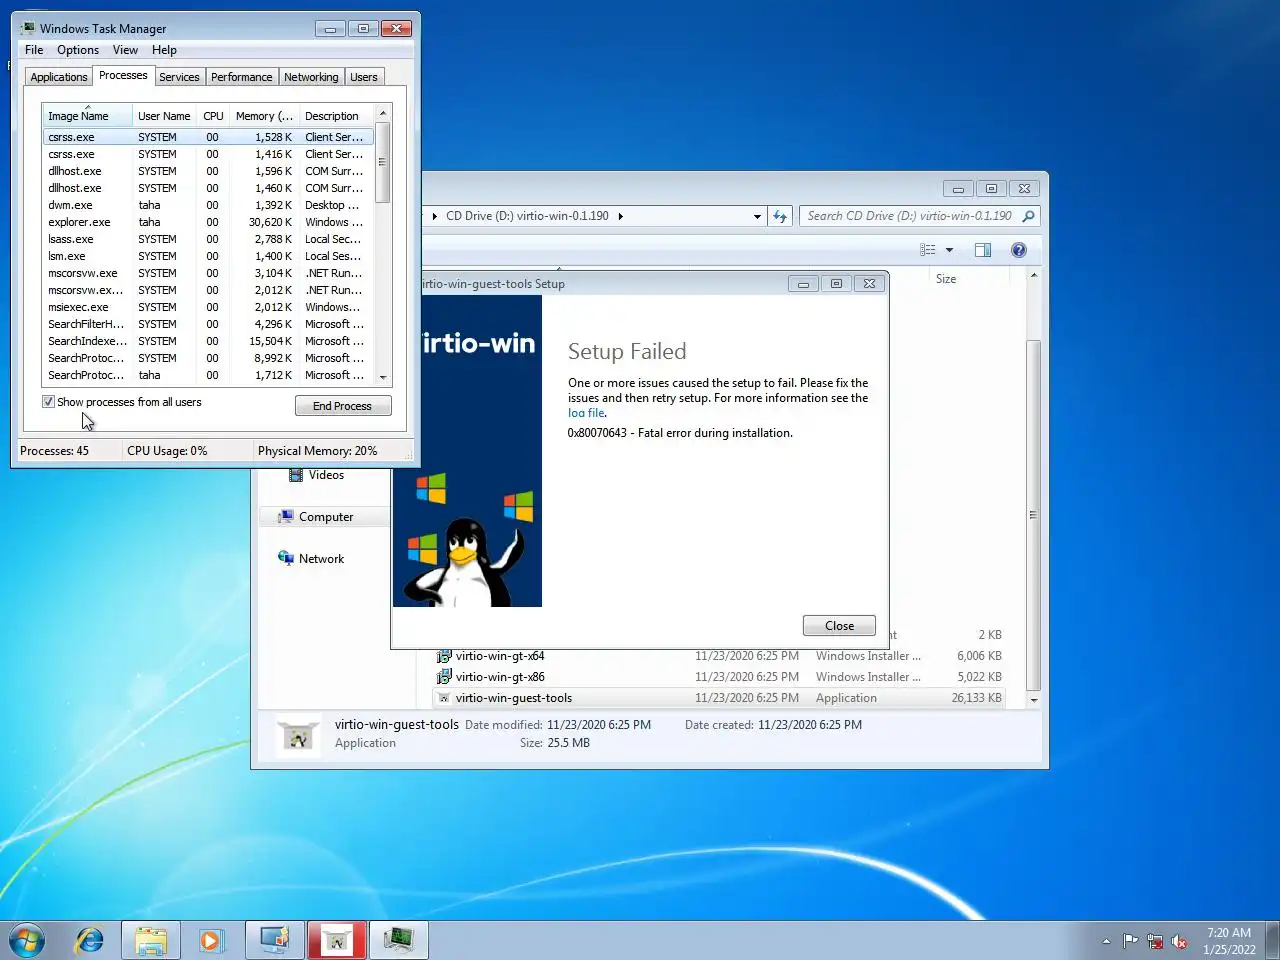Select the SearchIndexe... process row

208,341
